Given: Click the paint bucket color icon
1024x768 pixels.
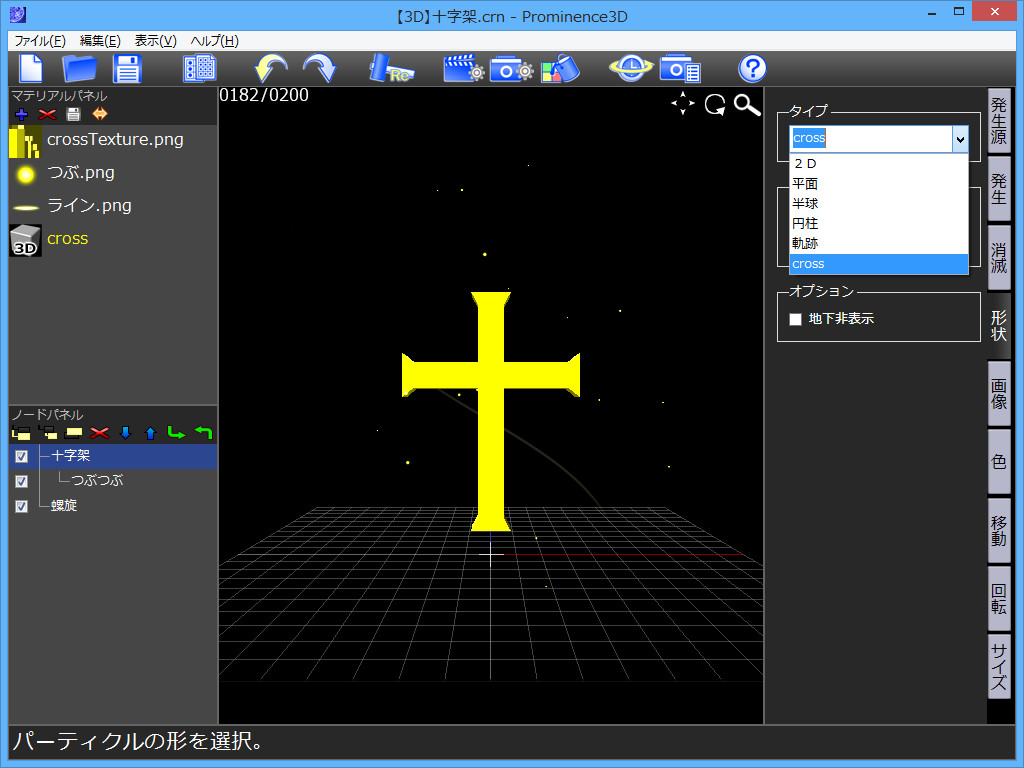Looking at the screenshot, I should point(560,69).
